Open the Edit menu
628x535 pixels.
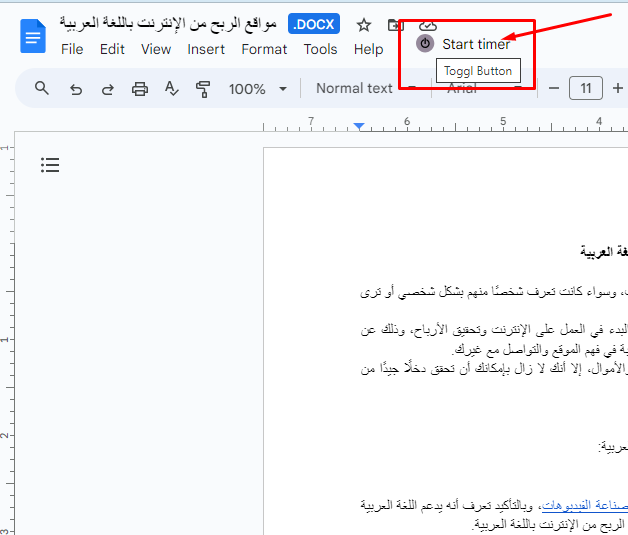112,49
